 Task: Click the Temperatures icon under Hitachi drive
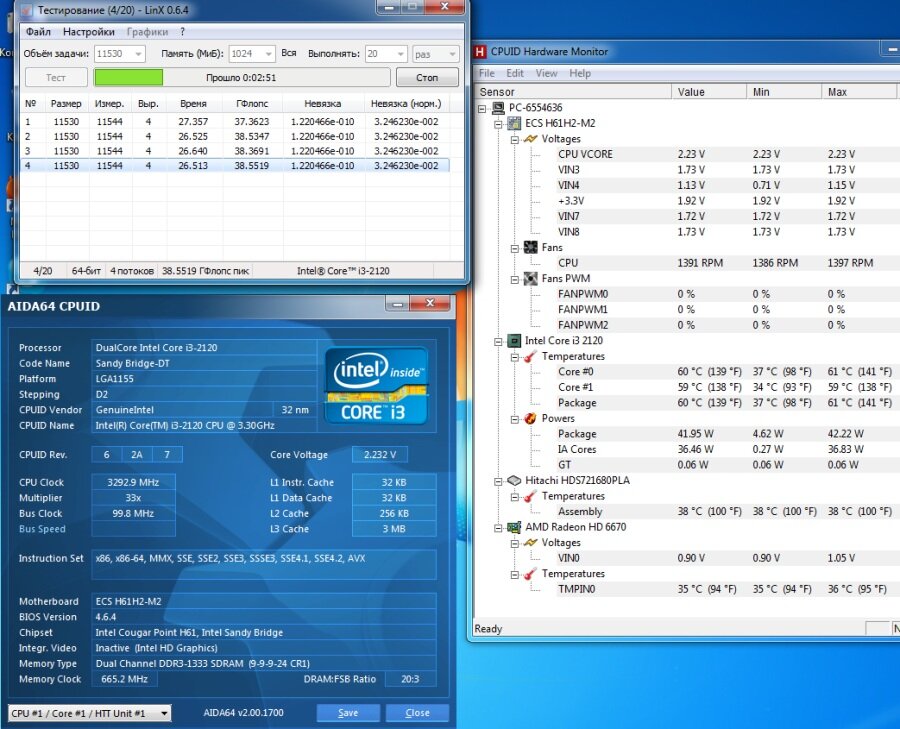coord(530,496)
